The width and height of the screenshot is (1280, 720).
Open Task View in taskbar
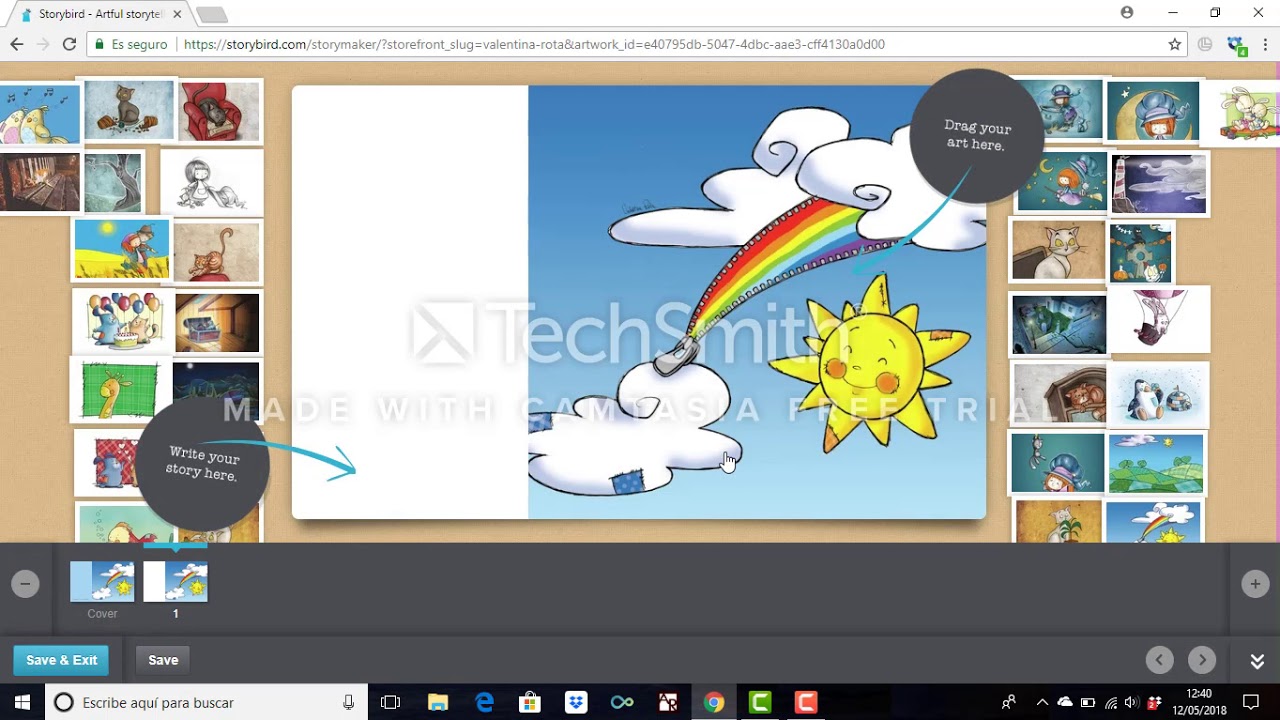point(391,702)
